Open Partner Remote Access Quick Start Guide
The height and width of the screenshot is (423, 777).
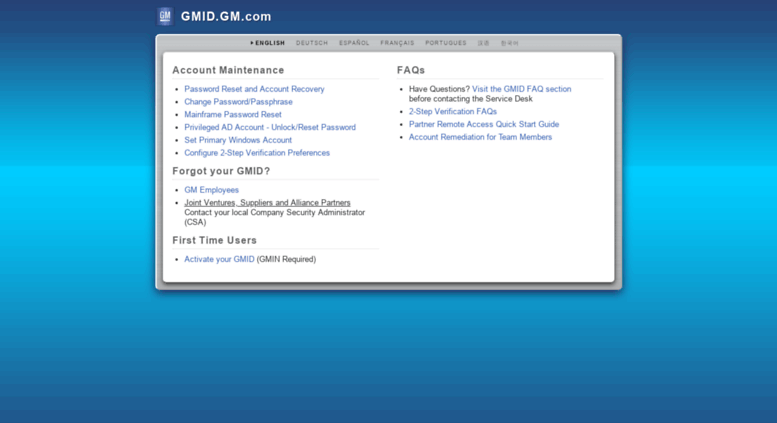[484, 124]
